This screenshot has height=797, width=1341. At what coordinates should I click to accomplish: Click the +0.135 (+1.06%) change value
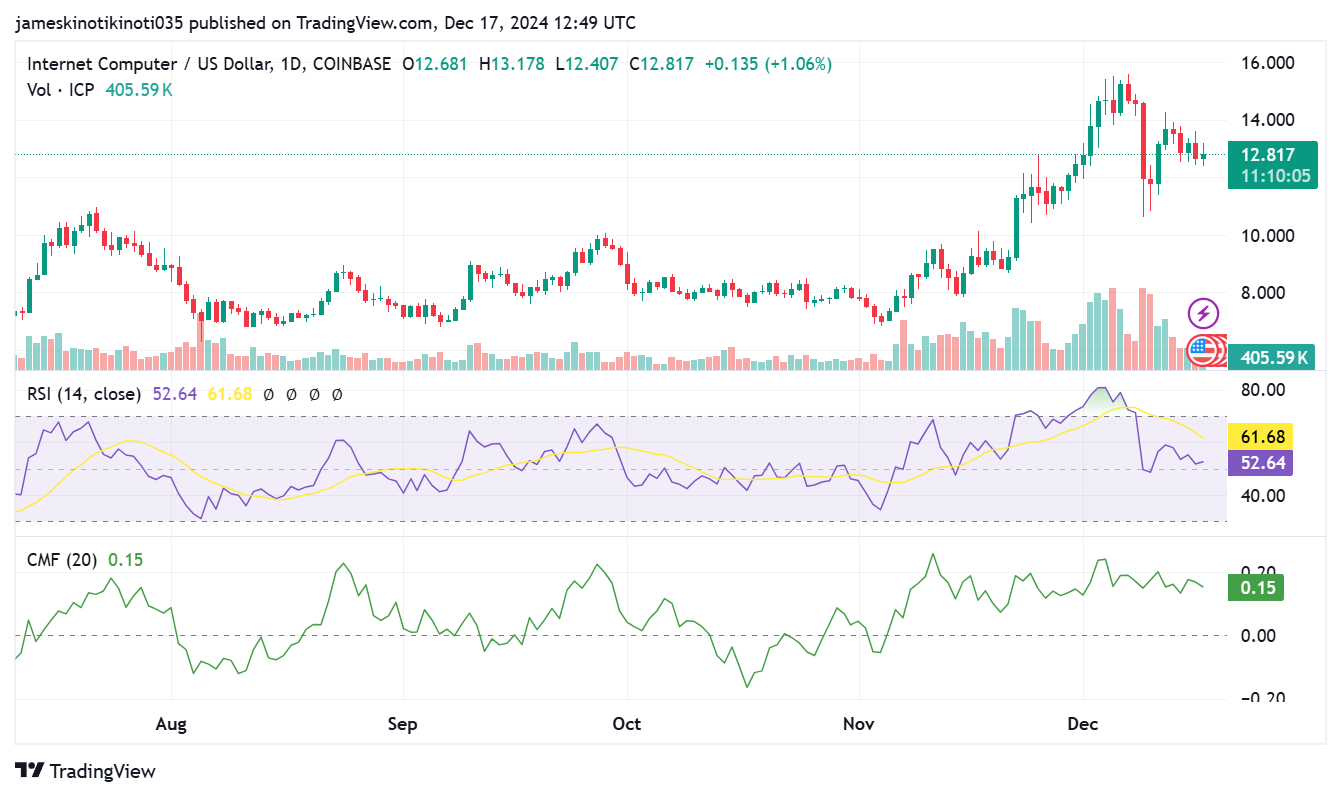click(x=768, y=64)
